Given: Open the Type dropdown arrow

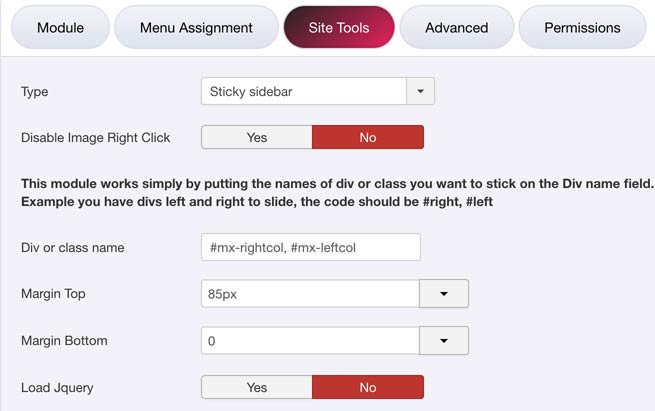Looking at the screenshot, I should [x=421, y=92].
